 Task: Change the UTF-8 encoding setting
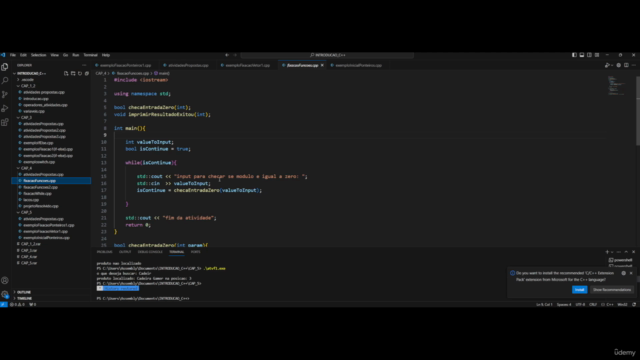(580, 304)
